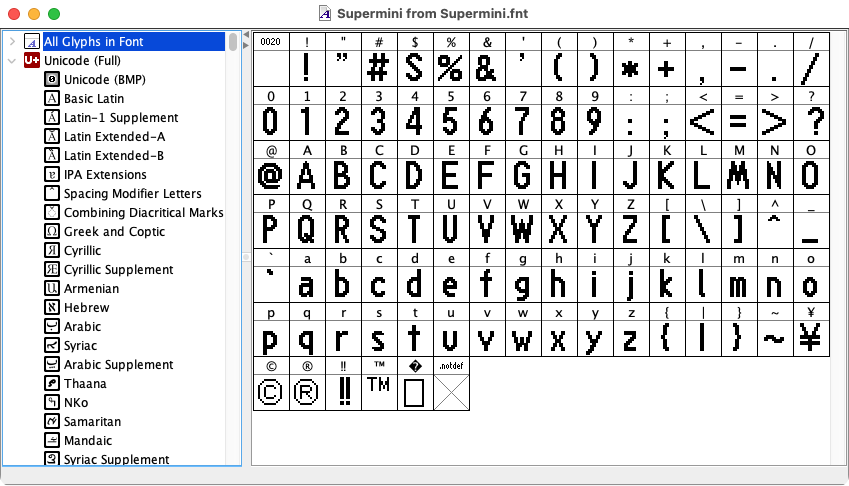849x486 pixels.
Task: Select the lowercase z glyph cell
Action: pyautogui.click(x=631, y=330)
